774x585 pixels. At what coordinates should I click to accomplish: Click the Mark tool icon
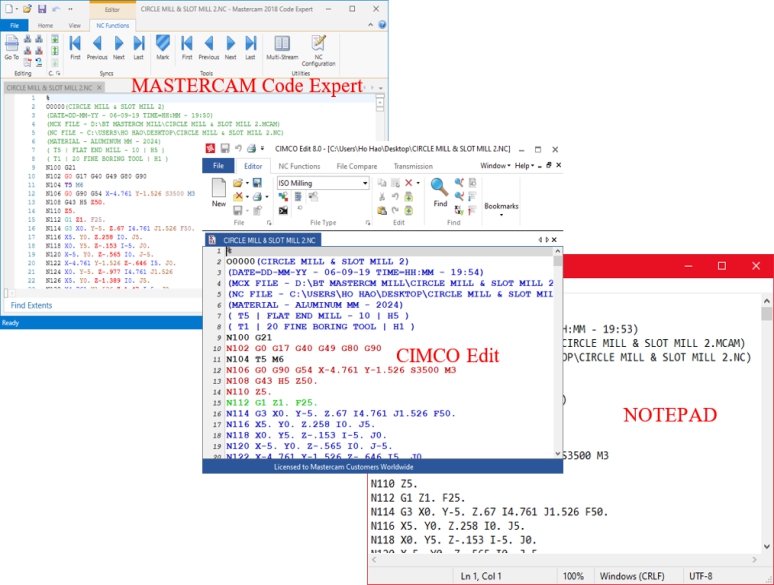point(163,46)
